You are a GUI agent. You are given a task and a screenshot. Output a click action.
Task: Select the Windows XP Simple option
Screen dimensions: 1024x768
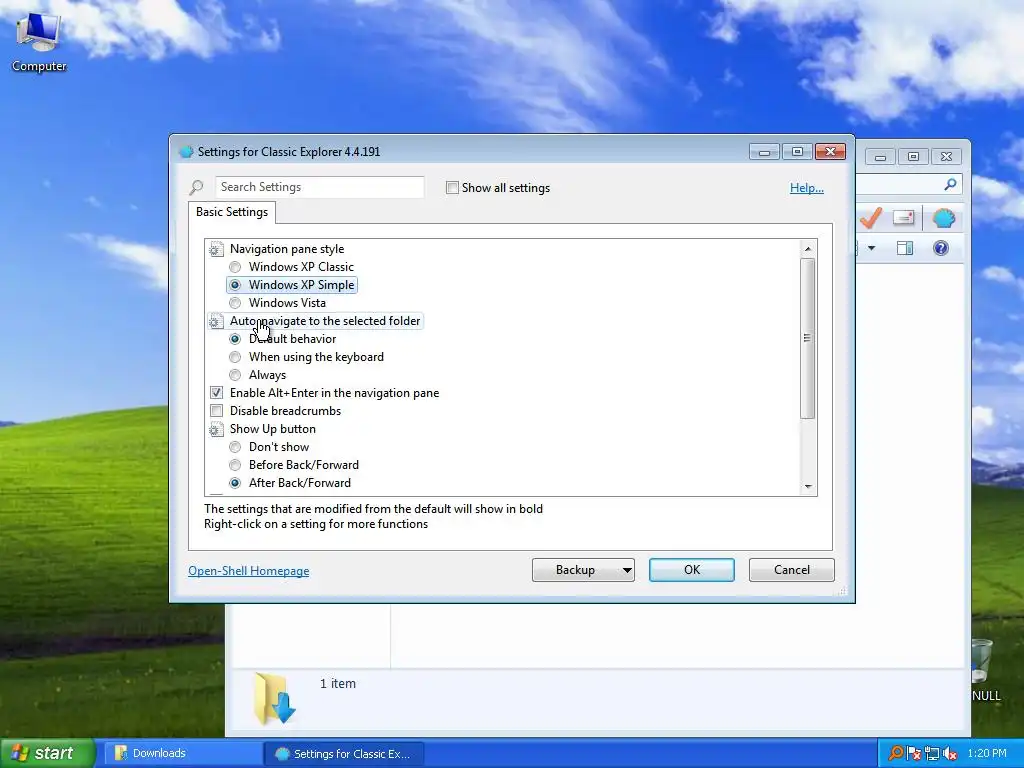tap(292, 285)
